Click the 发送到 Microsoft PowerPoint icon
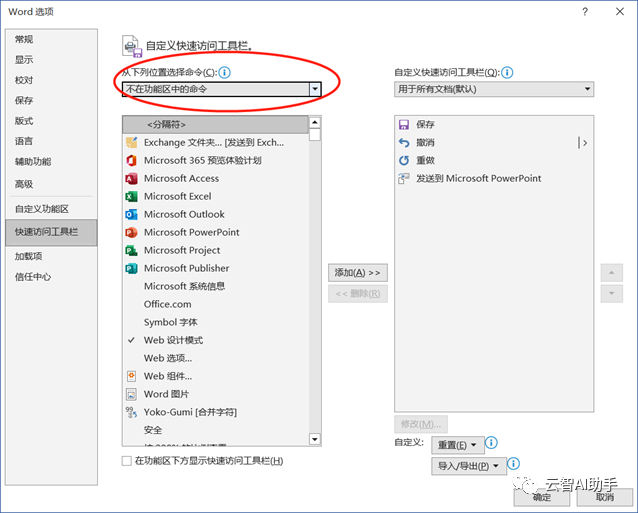This screenshot has height=513, width=638. (x=404, y=178)
